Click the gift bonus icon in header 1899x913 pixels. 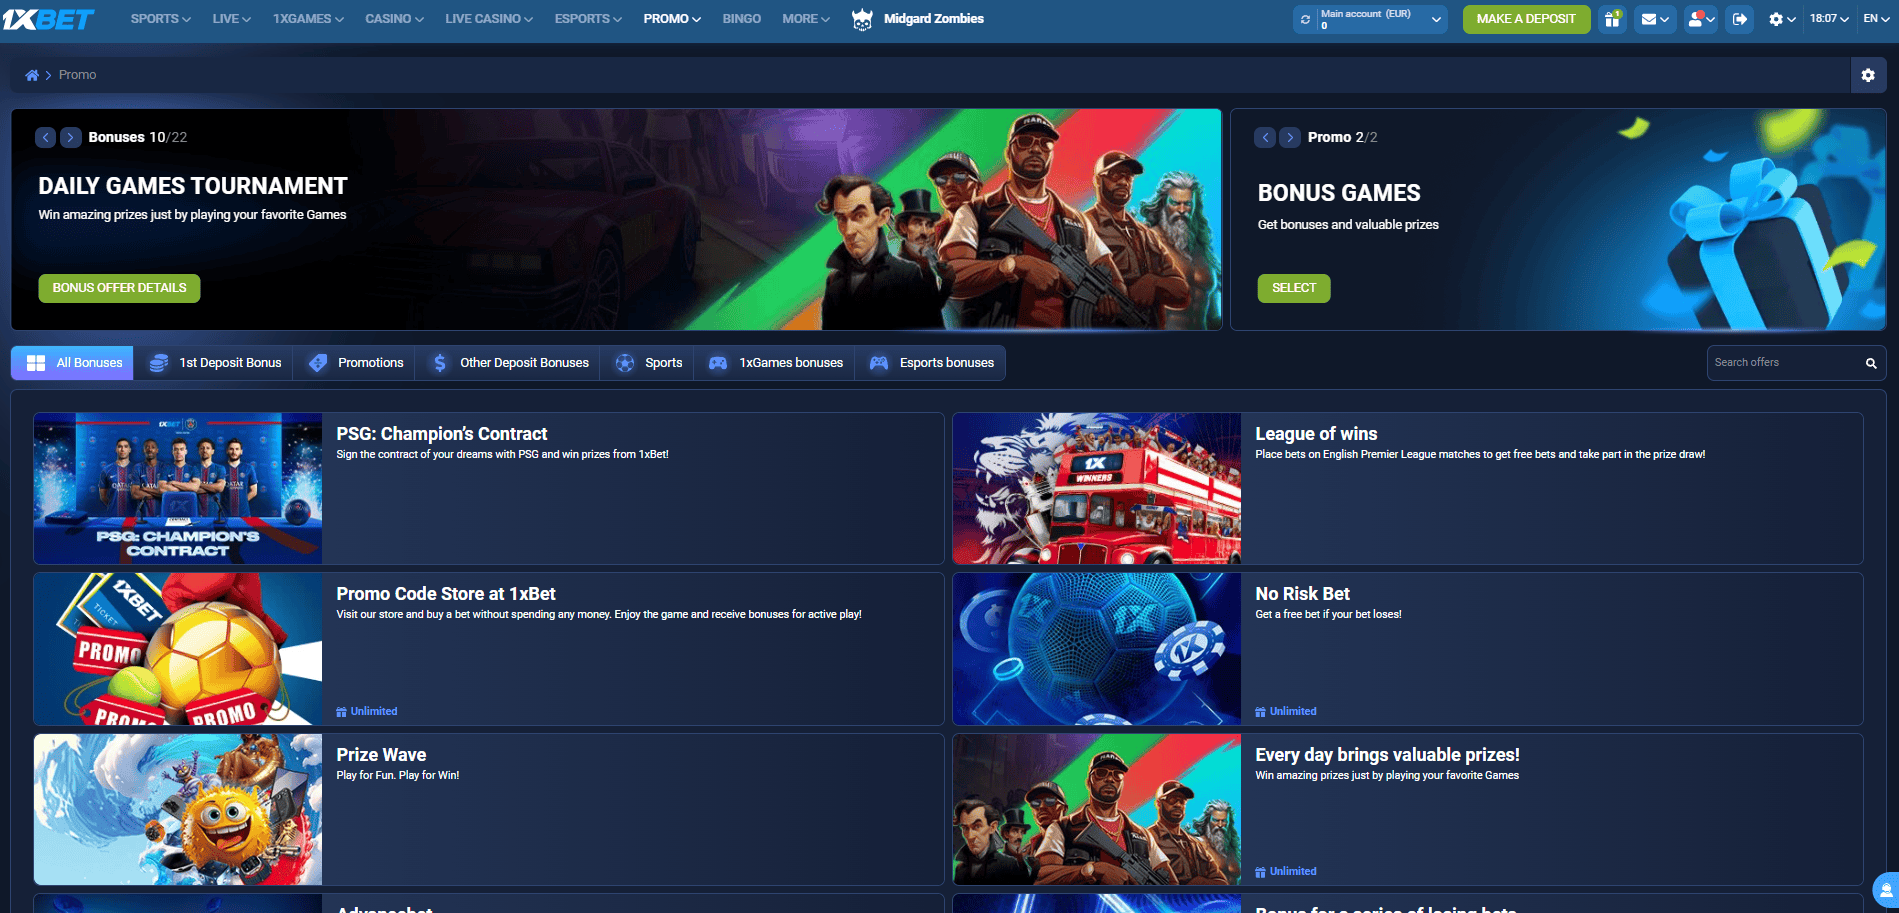(x=1611, y=19)
